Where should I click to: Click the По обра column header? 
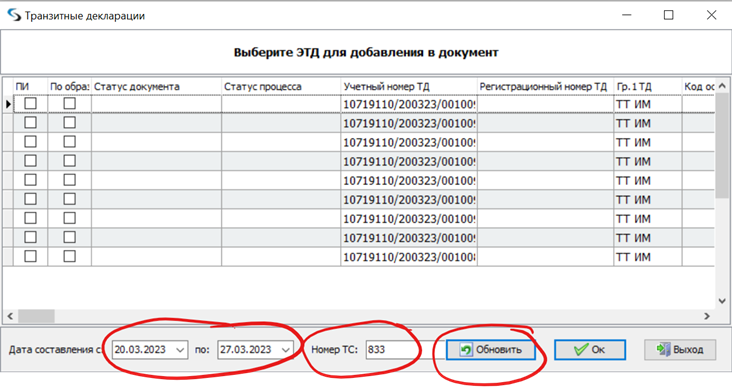click(70, 86)
